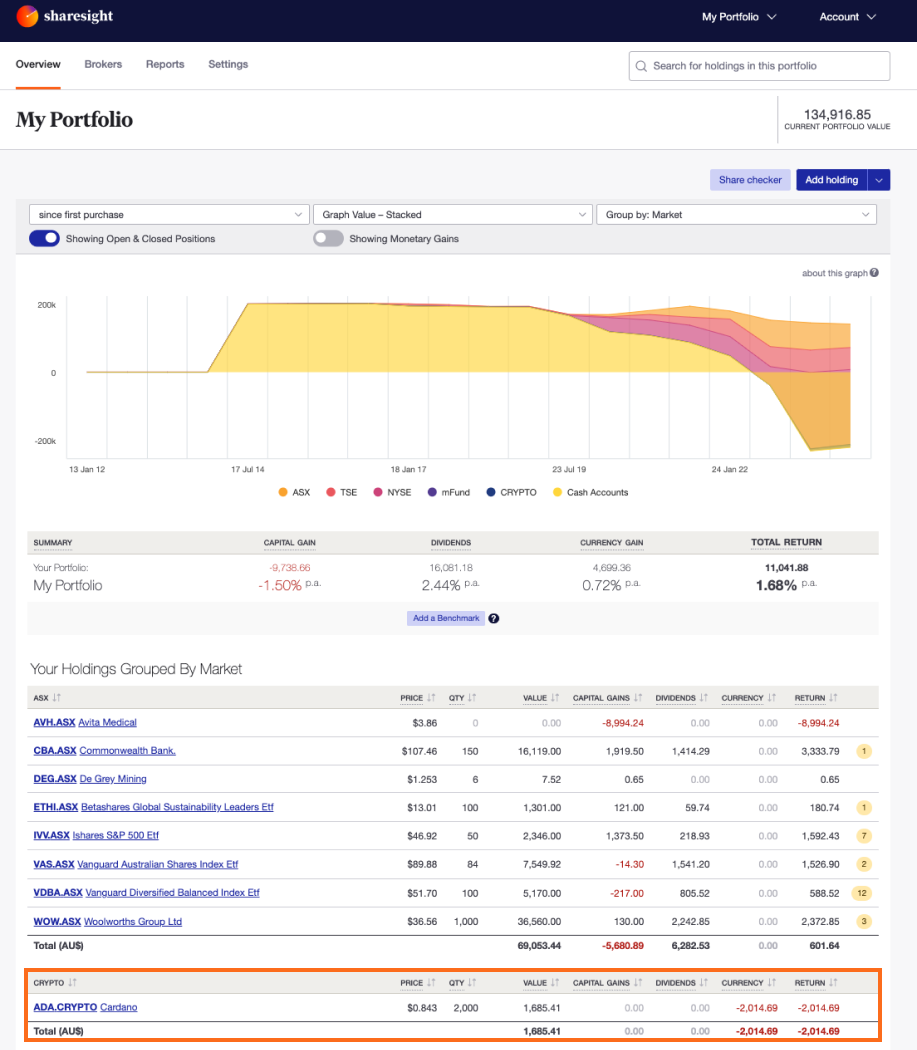Sort ASX table by Currency icon

[772, 698]
